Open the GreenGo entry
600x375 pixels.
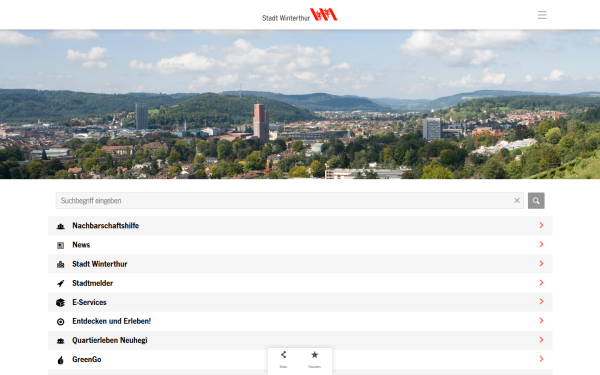pyautogui.click(x=300, y=360)
